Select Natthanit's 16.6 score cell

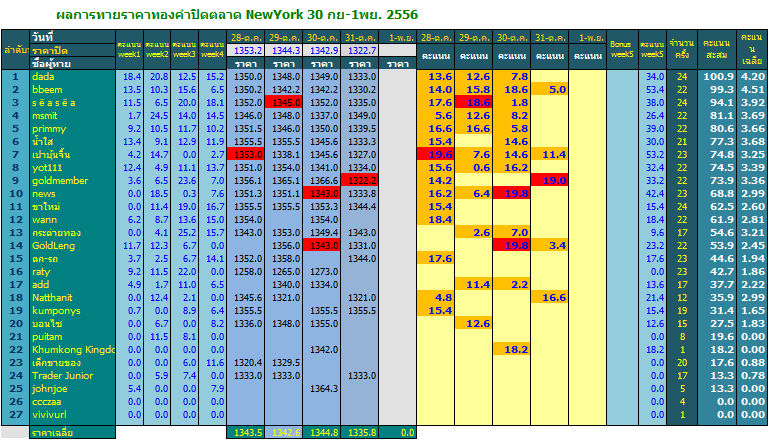[x=550, y=297]
